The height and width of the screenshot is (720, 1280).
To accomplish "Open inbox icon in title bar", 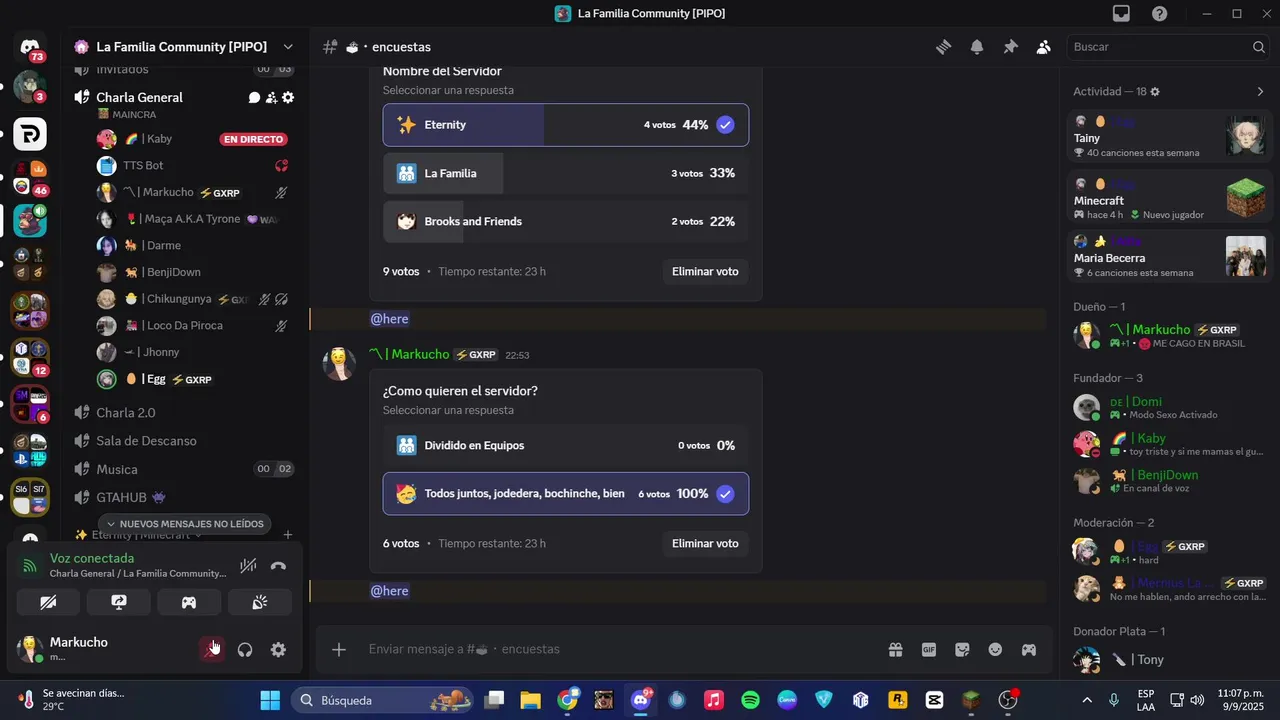I will (x=1121, y=13).
